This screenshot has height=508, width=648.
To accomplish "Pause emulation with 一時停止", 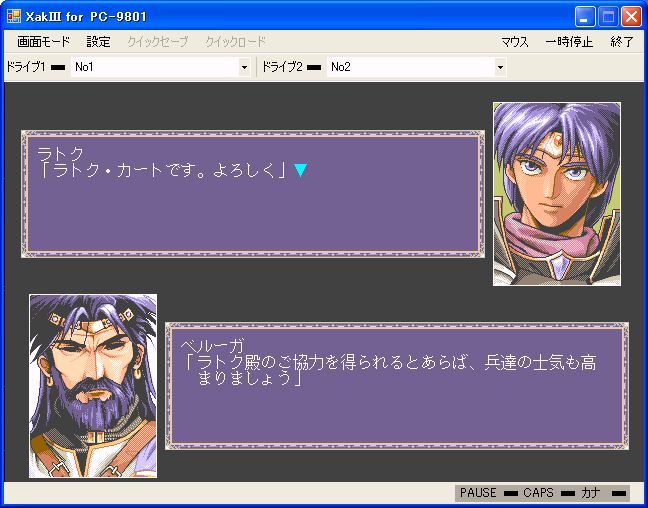I will tap(569, 42).
